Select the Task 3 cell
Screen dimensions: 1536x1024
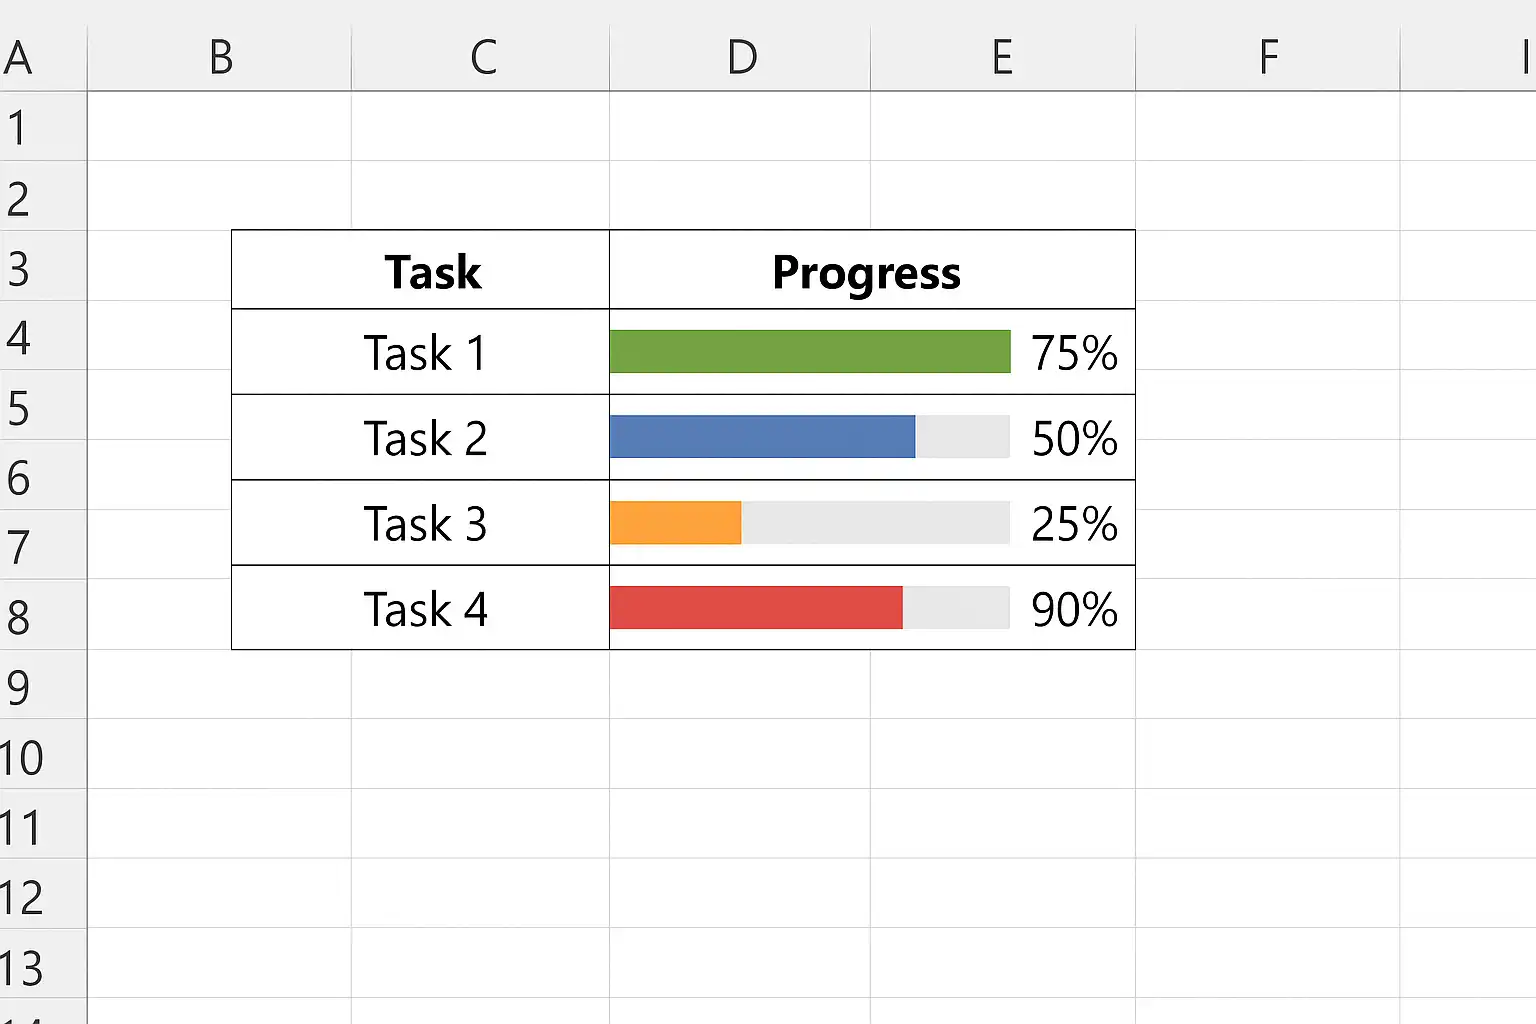[x=424, y=524]
